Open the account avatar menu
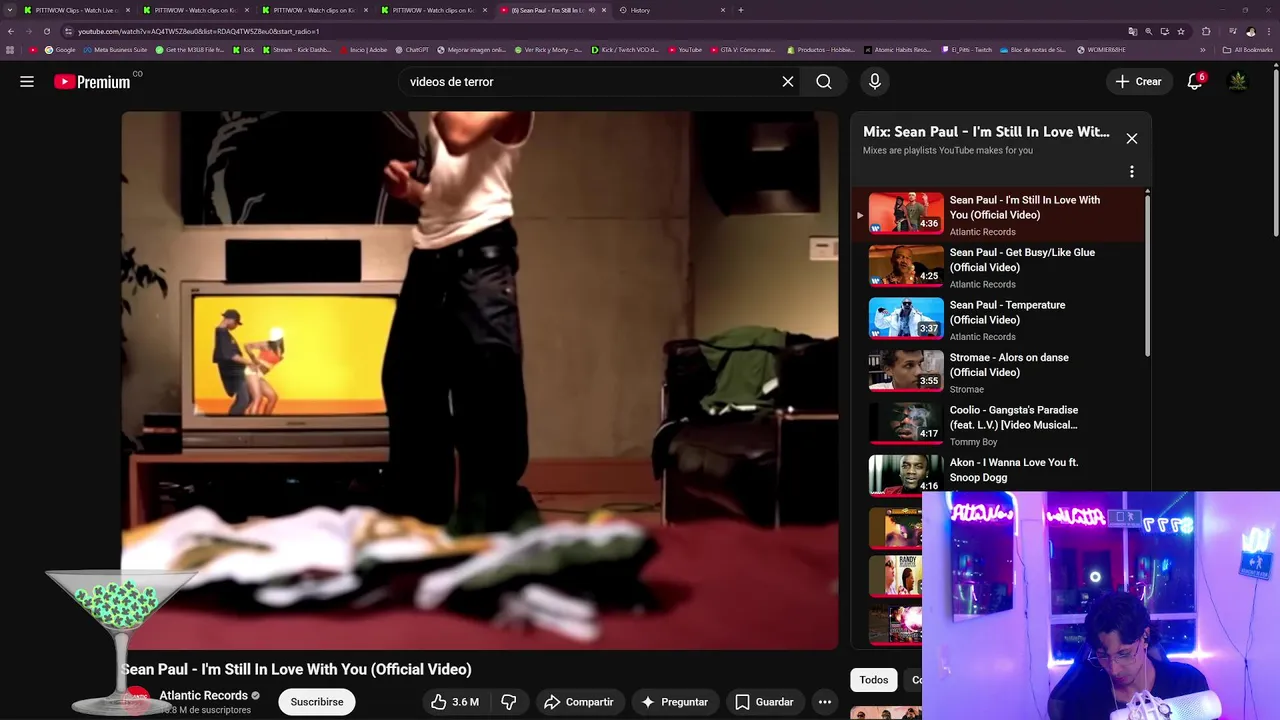1280x720 pixels. click(x=1238, y=82)
